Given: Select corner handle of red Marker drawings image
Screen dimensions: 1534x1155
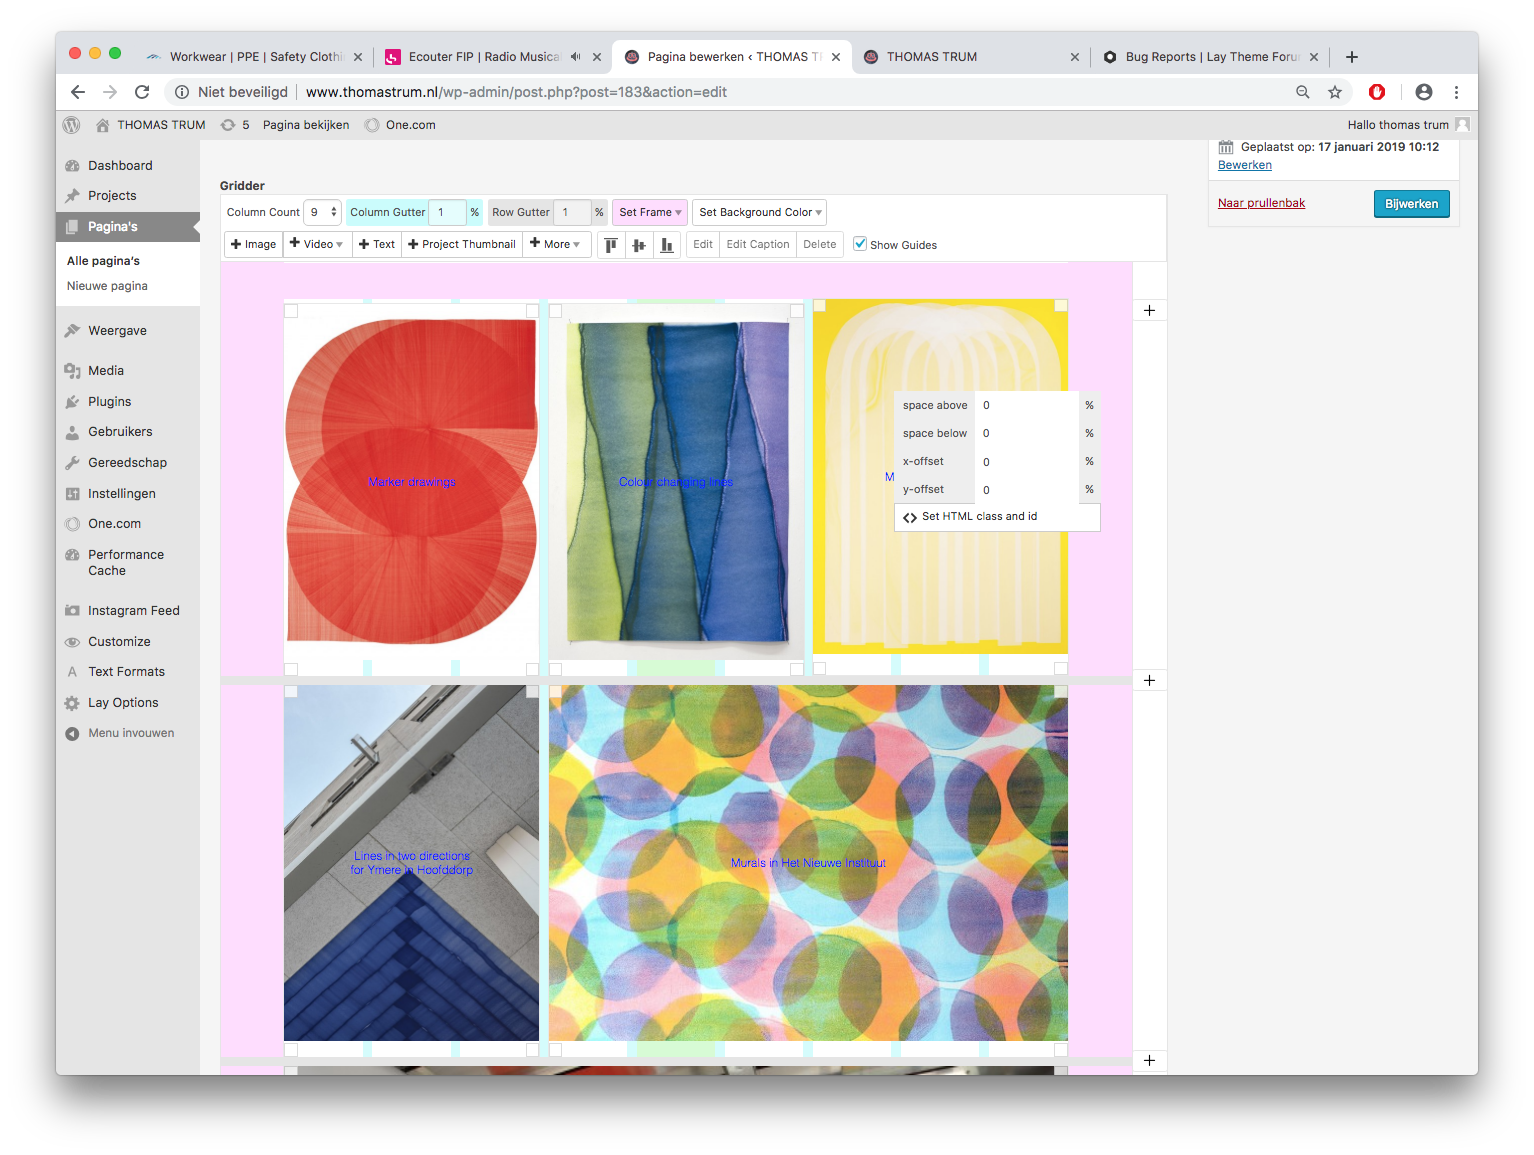Looking at the screenshot, I should [291, 311].
